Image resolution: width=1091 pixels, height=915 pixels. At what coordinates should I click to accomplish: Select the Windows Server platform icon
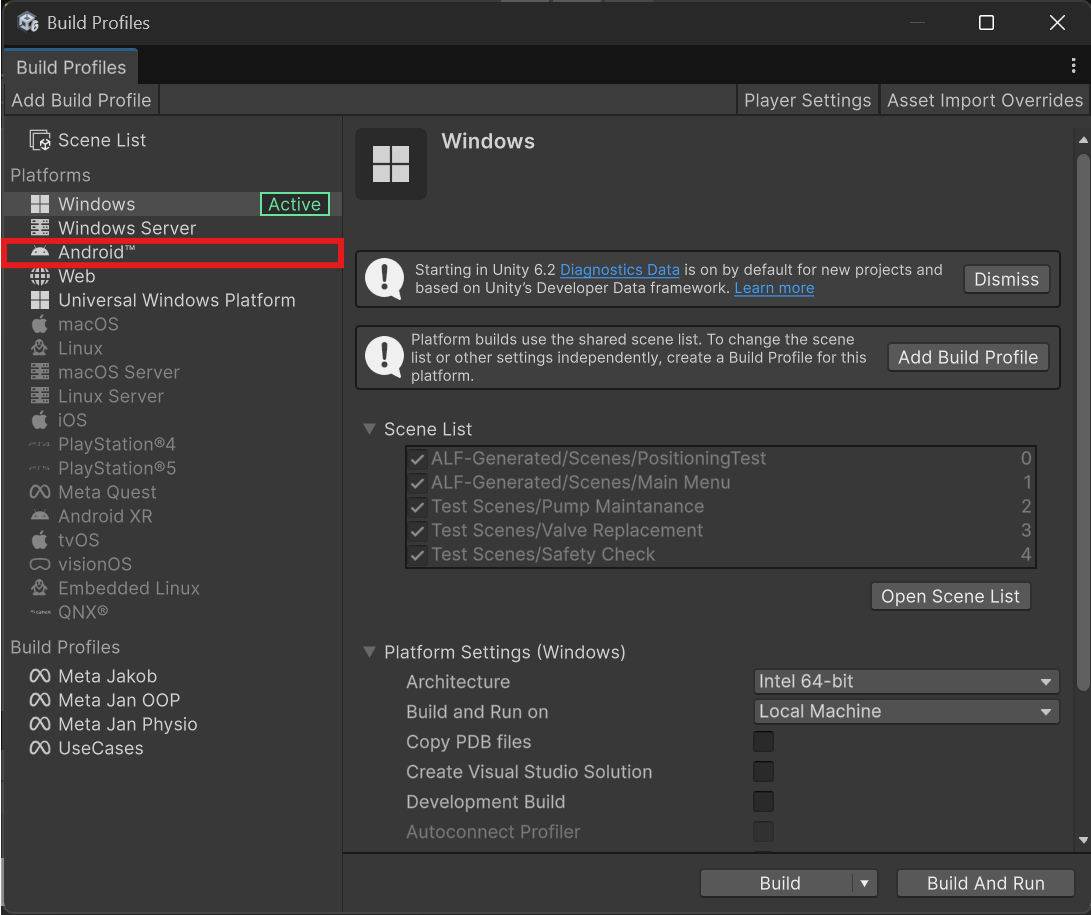40,228
